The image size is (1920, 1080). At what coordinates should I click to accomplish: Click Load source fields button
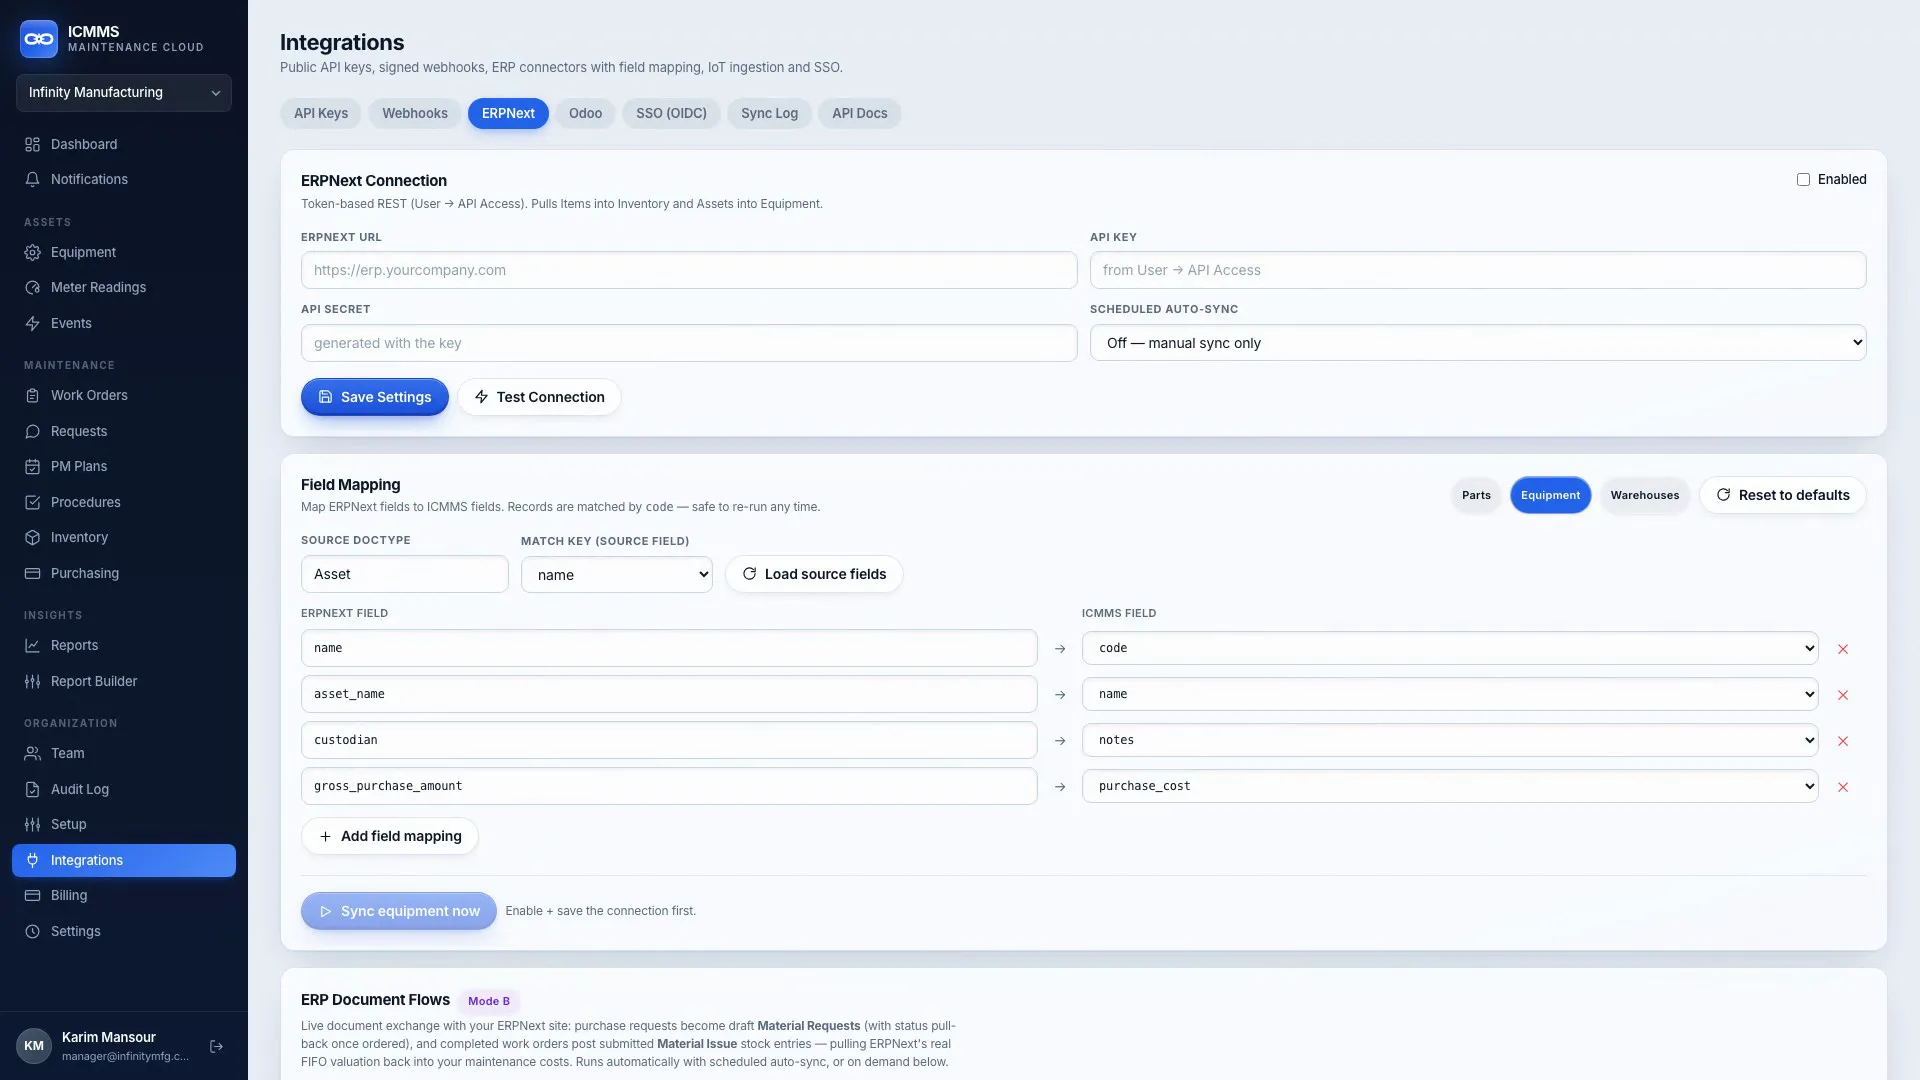(814, 575)
